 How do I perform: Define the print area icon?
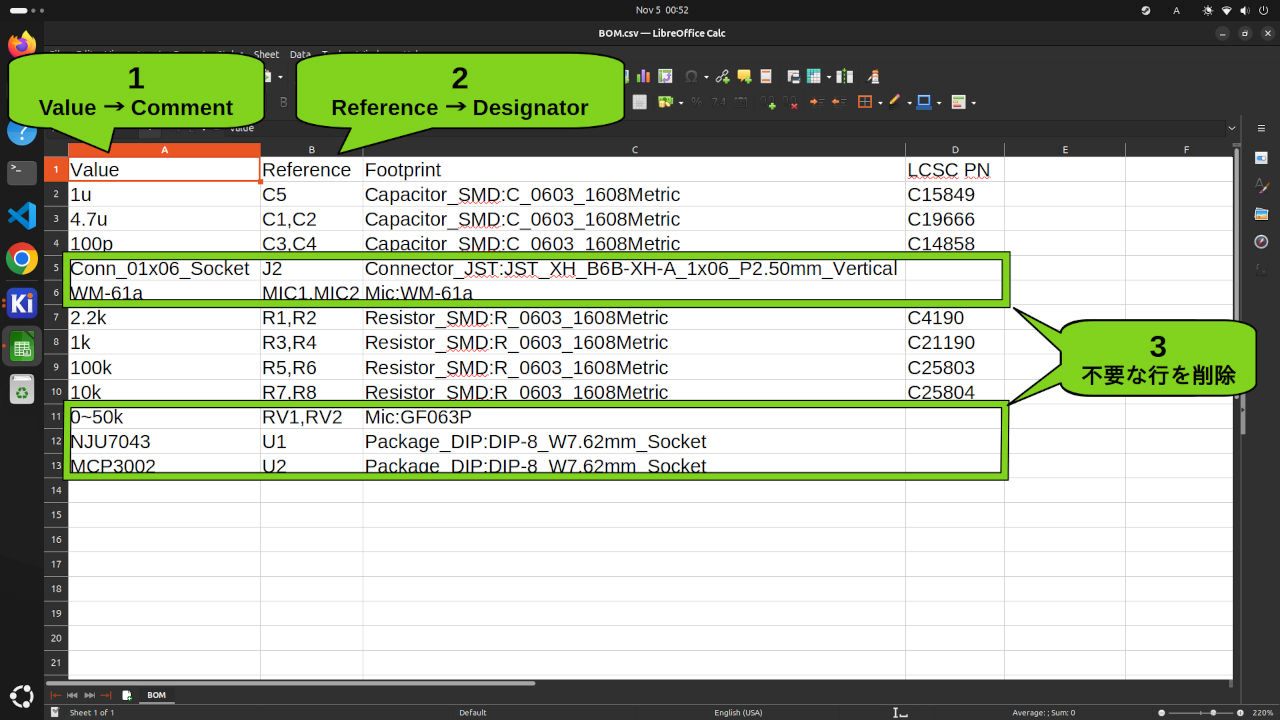click(793, 76)
